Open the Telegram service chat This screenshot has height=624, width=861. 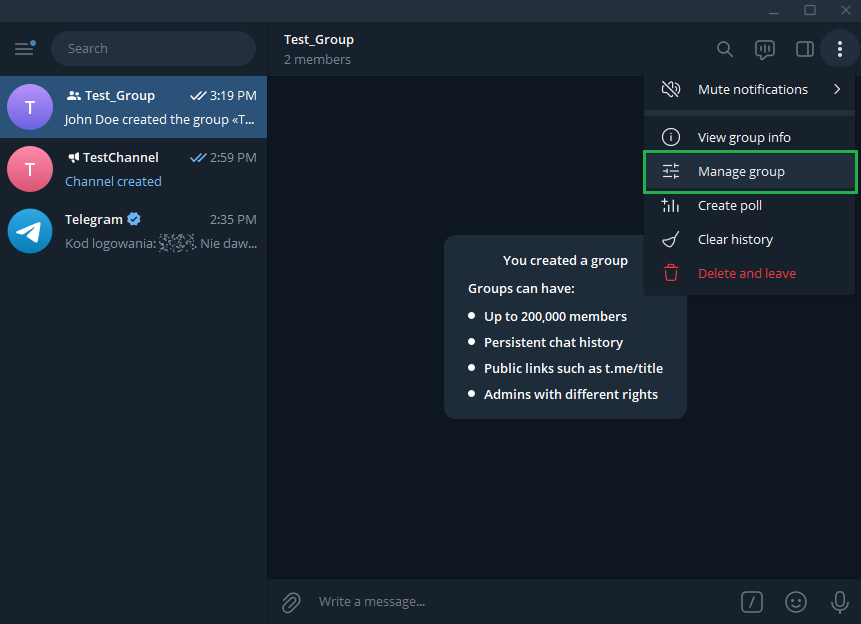[x=133, y=231]
